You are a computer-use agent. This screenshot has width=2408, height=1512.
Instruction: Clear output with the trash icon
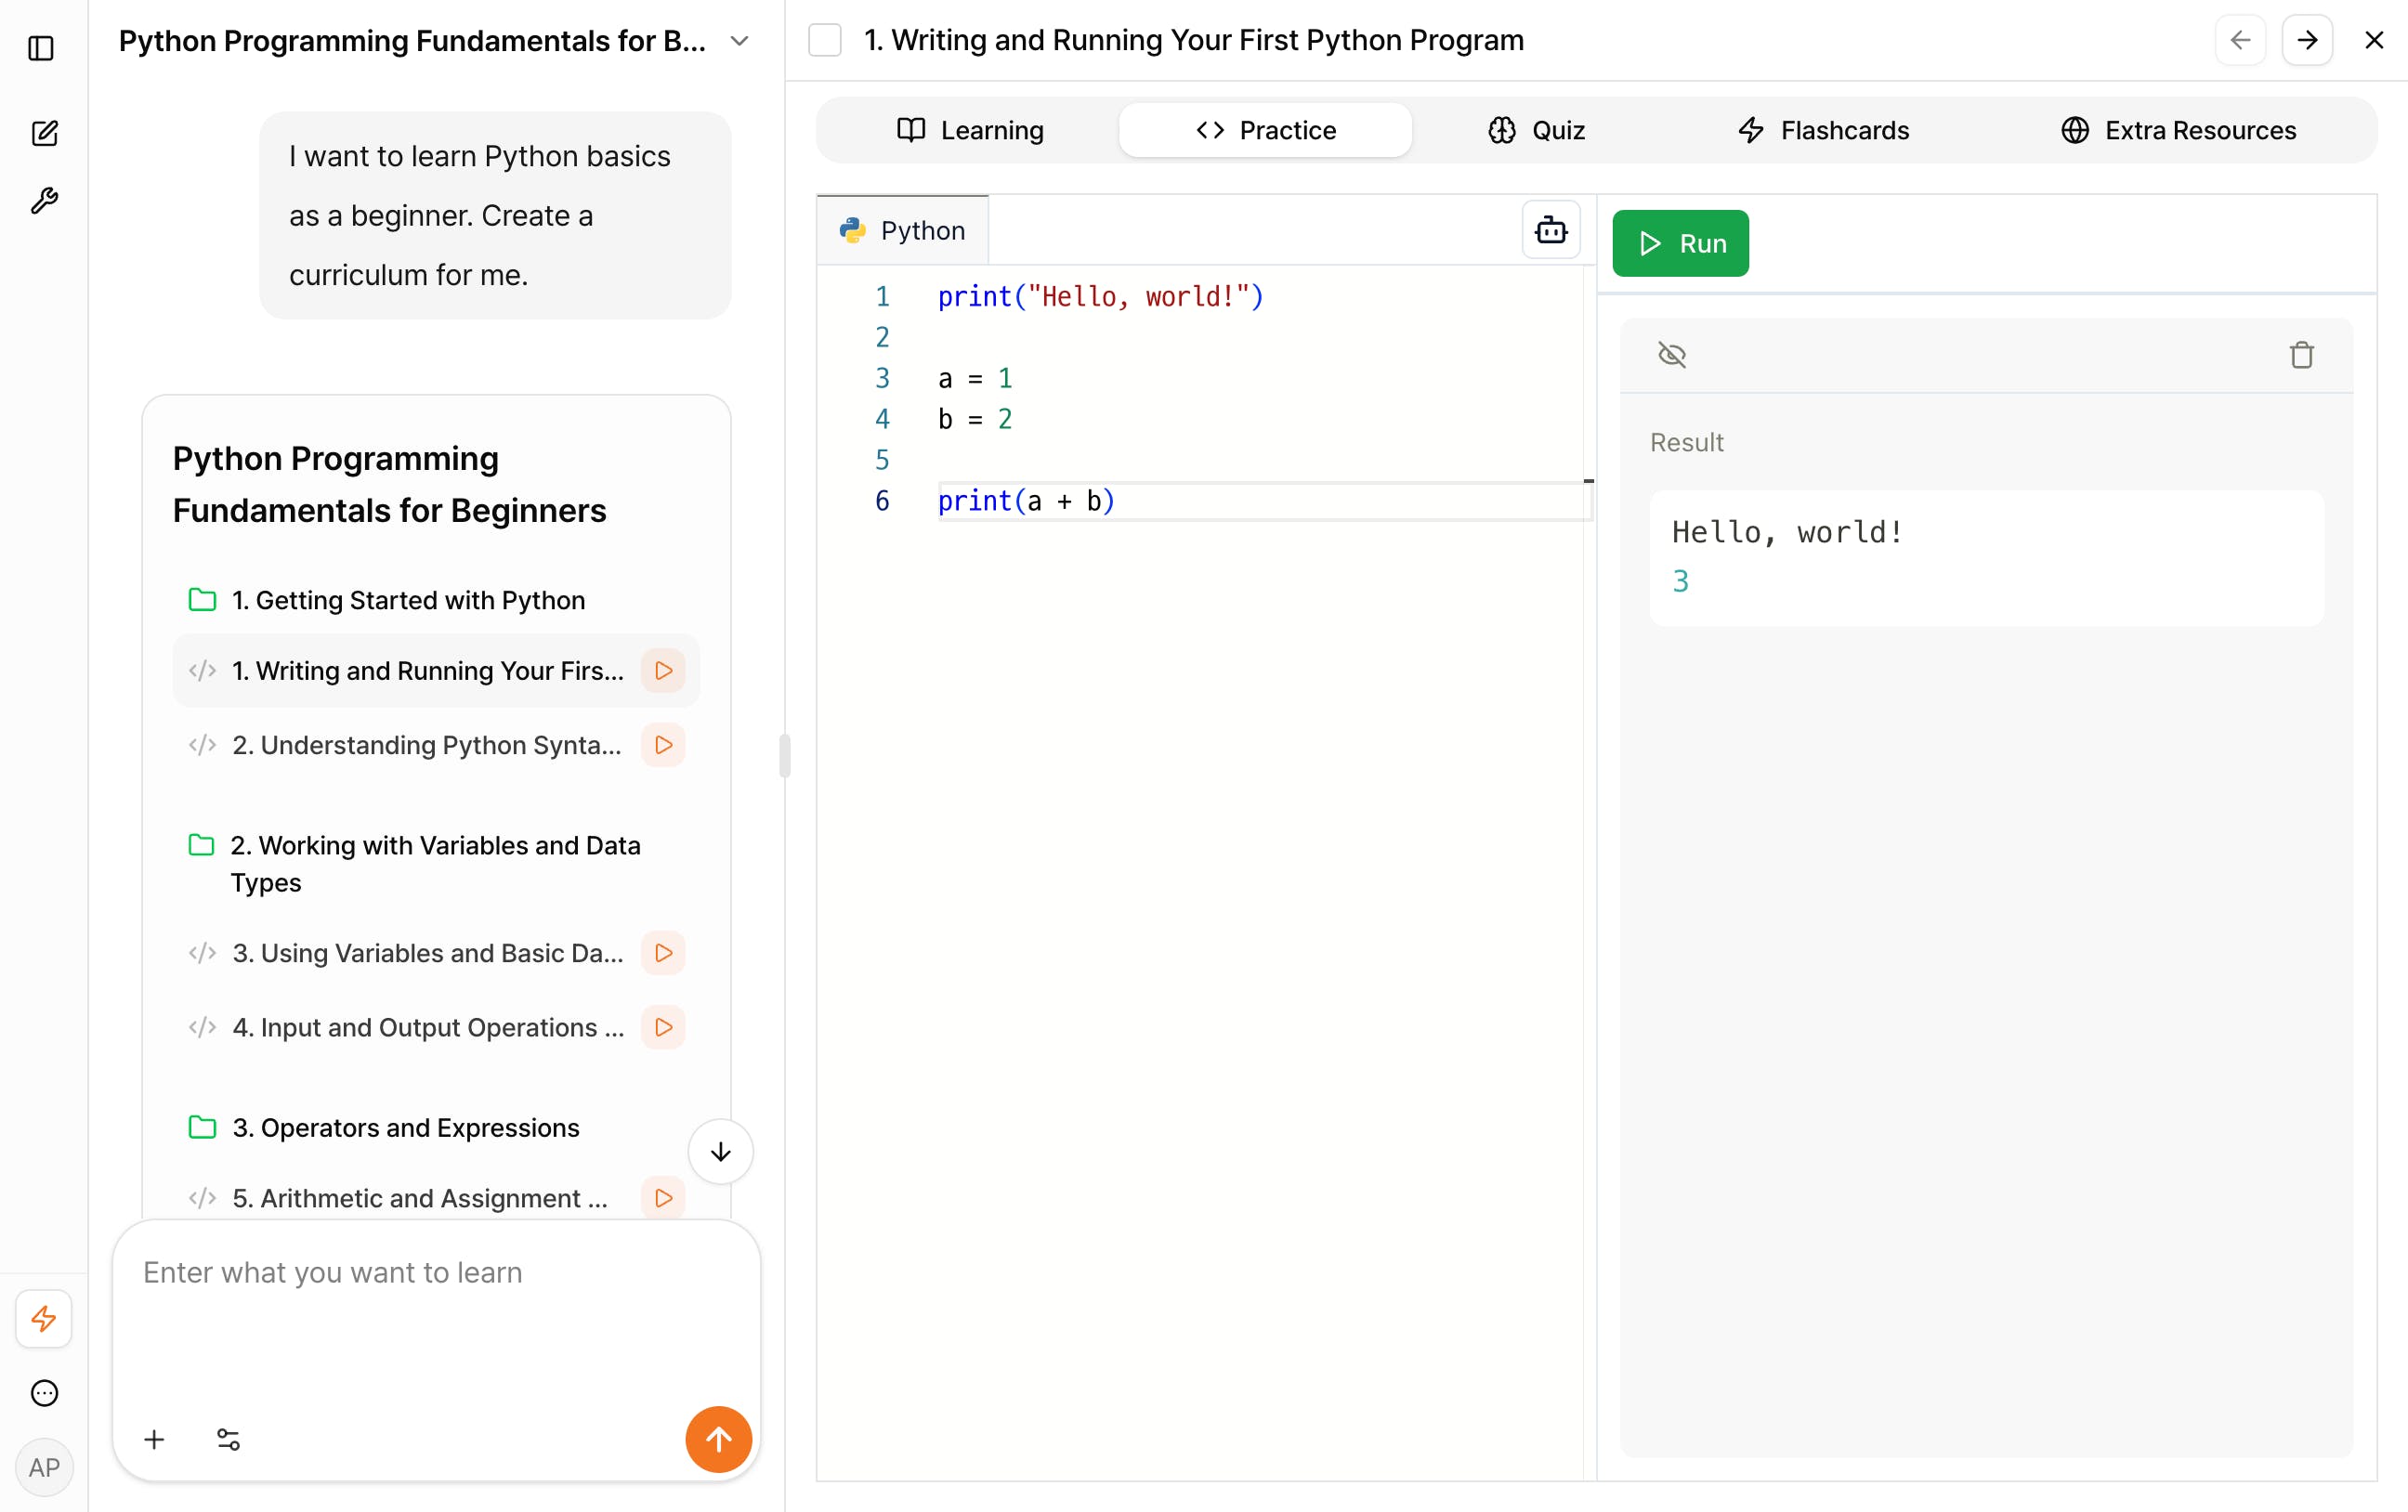coord(2301,355)
